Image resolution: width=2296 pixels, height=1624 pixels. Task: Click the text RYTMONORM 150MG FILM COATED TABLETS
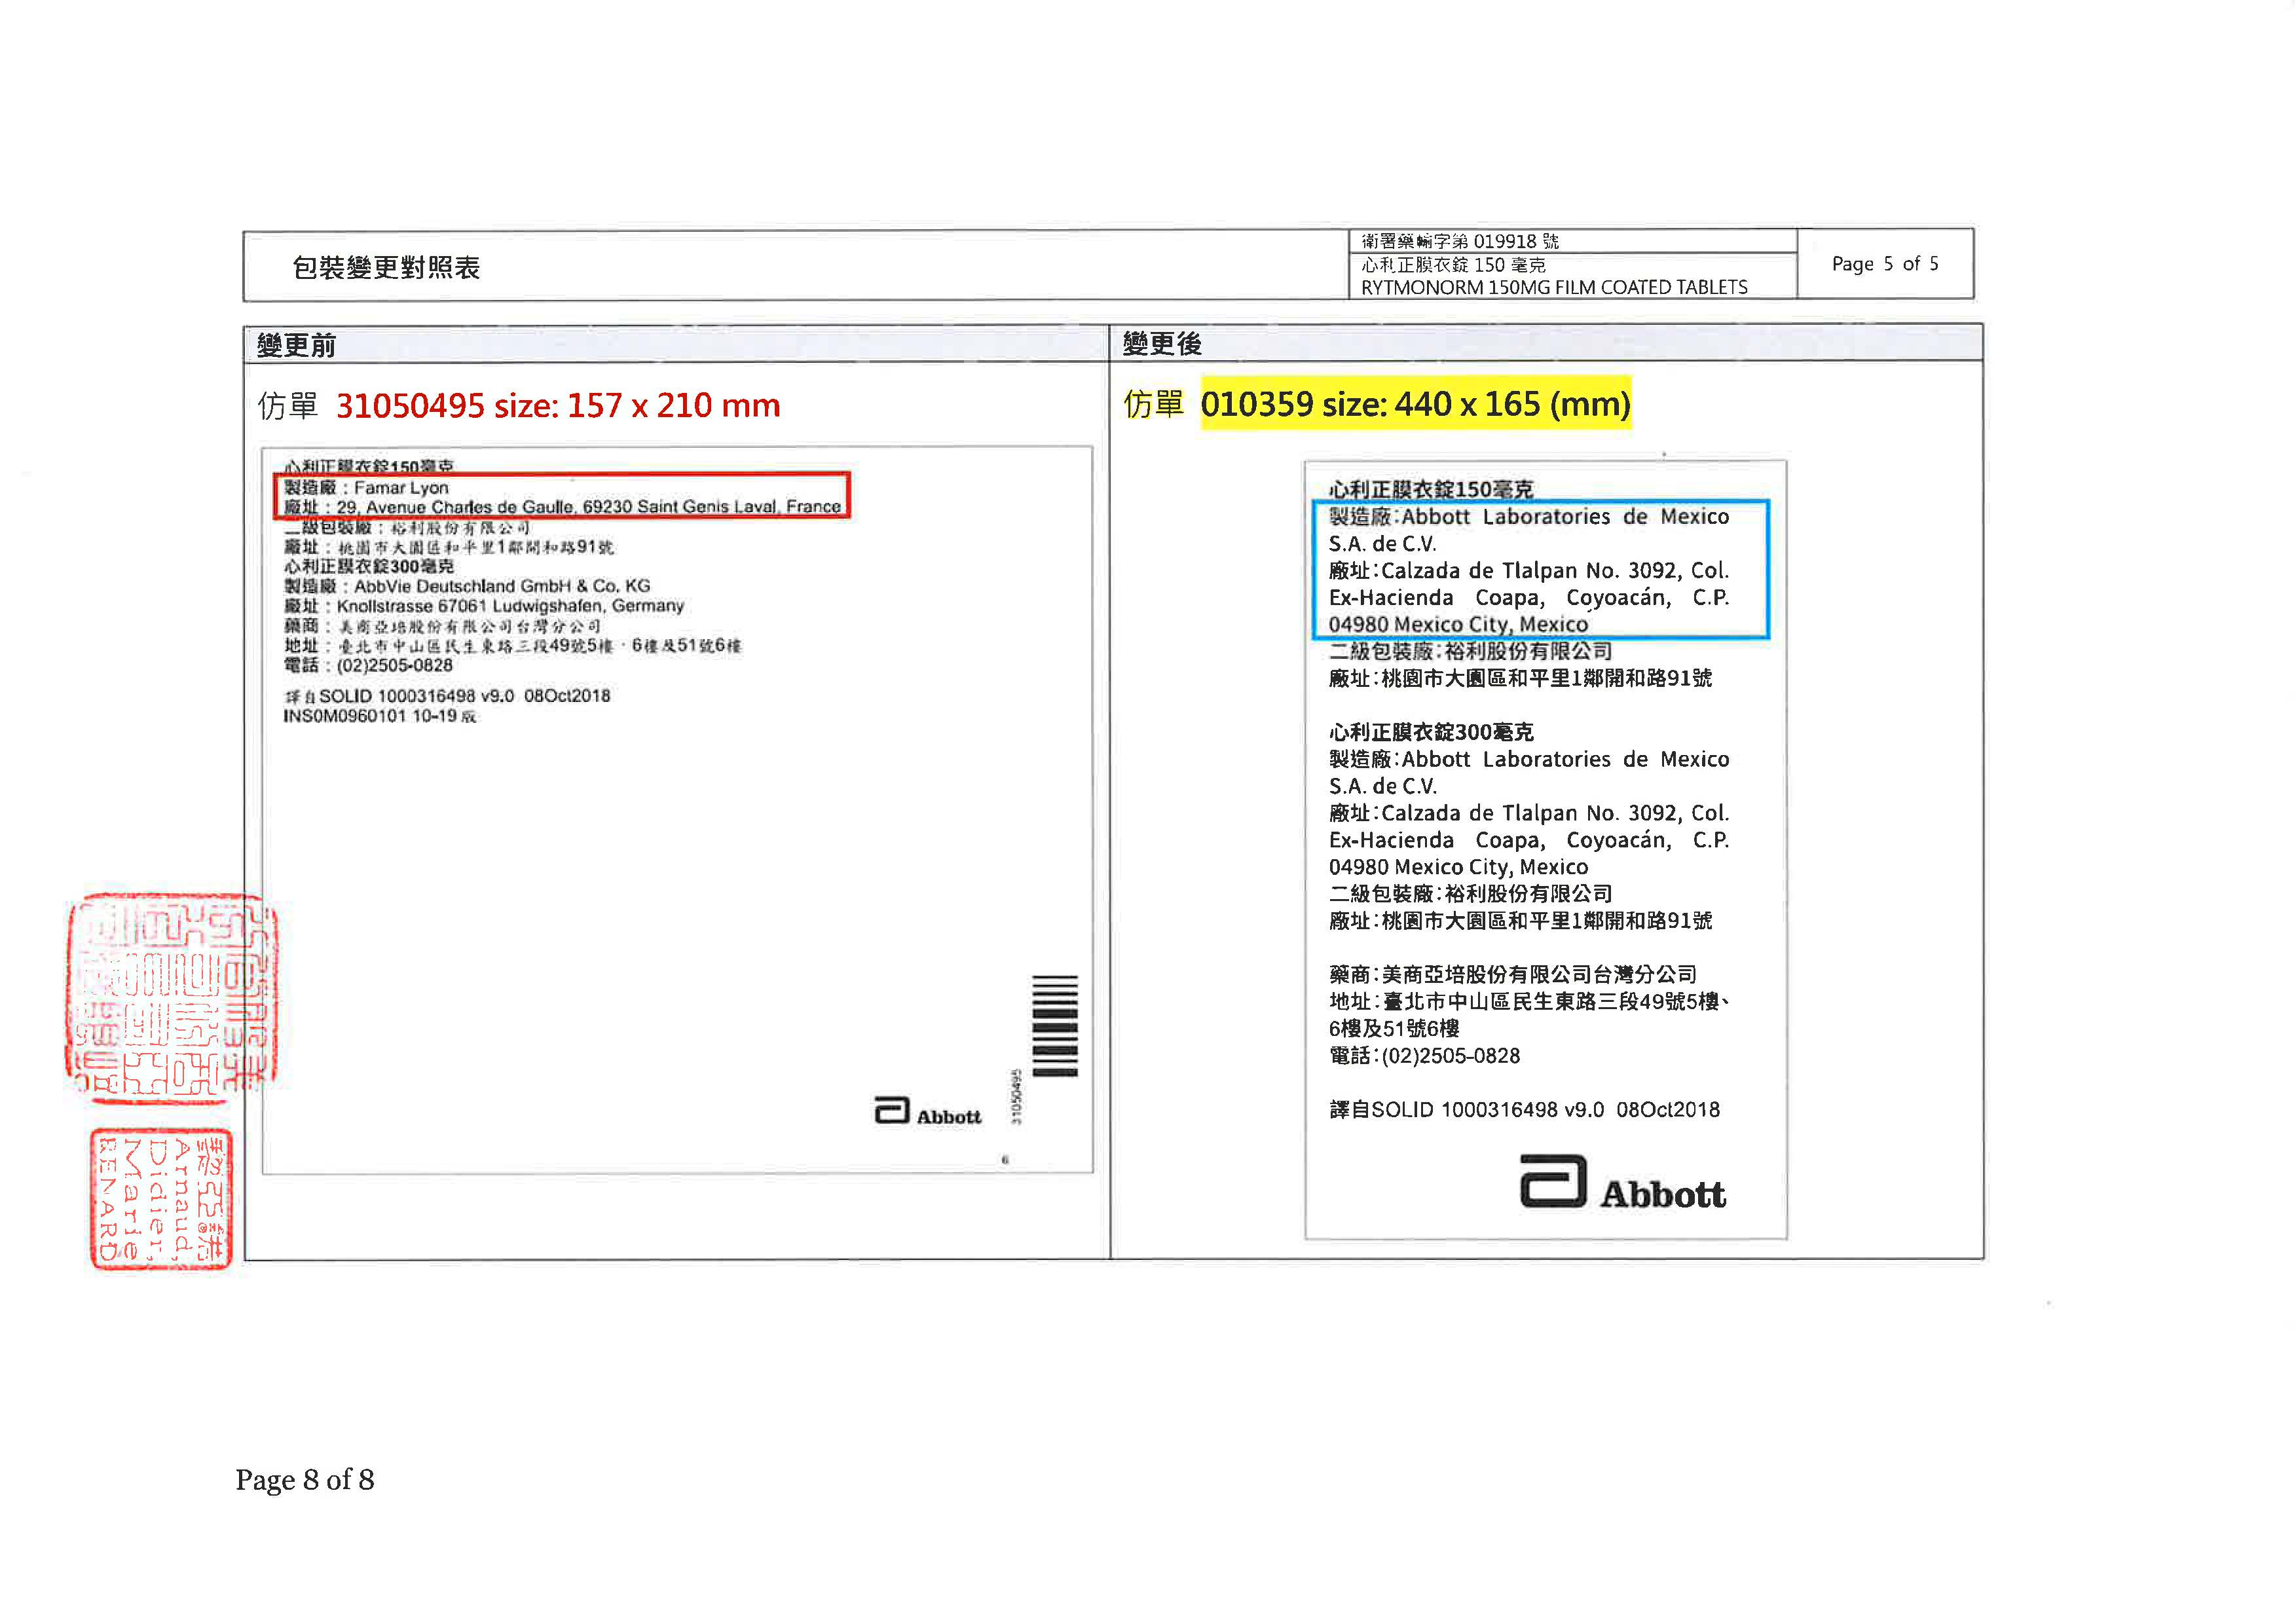click(1554, 287)
